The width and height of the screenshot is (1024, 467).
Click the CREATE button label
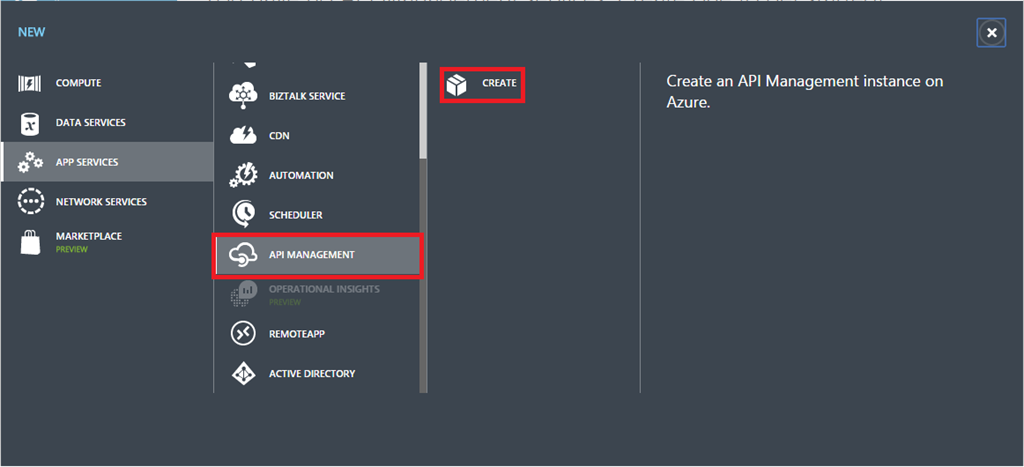[x=499, y=84]
